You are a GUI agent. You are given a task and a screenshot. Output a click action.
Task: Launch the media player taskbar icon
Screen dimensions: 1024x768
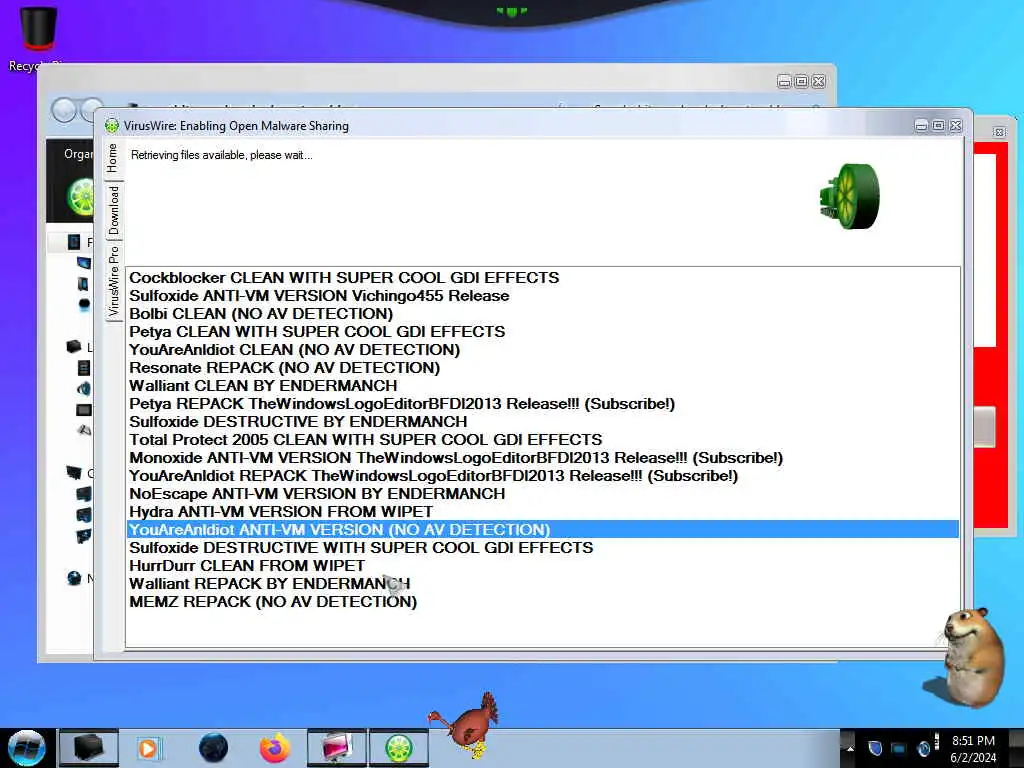click(148, 748)
